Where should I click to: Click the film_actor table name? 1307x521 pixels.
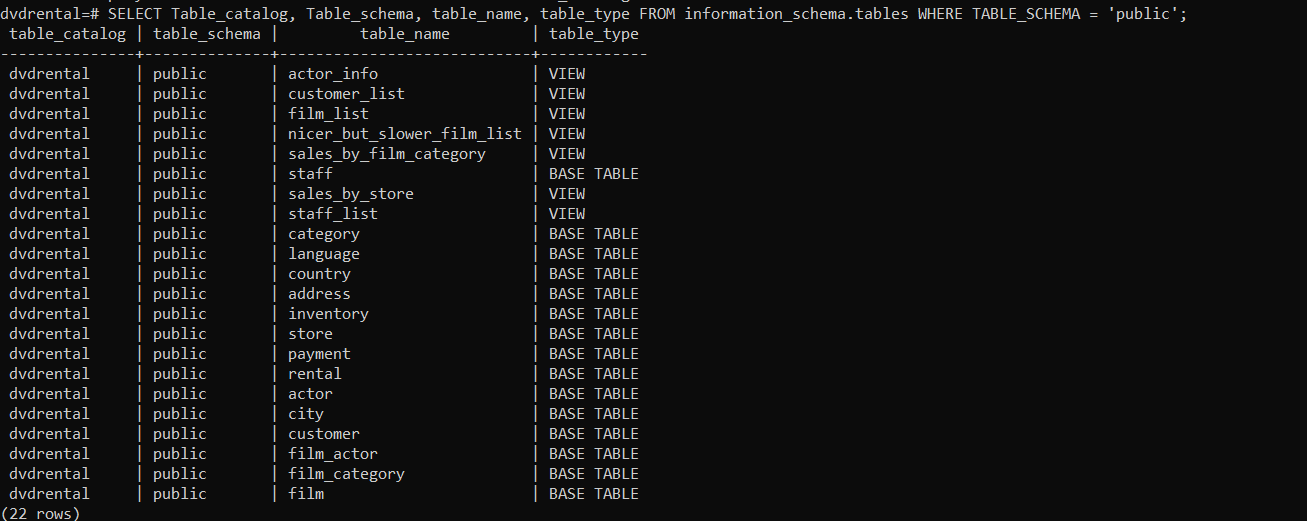[x=333, y=454]
